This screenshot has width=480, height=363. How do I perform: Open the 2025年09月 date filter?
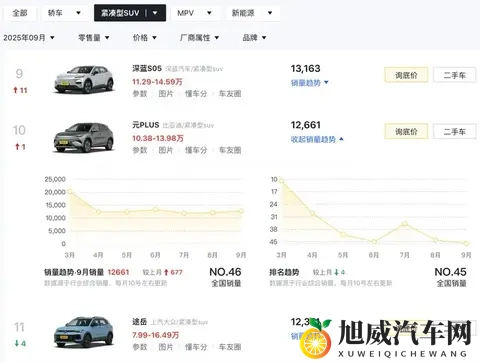(x=29, y=38)
